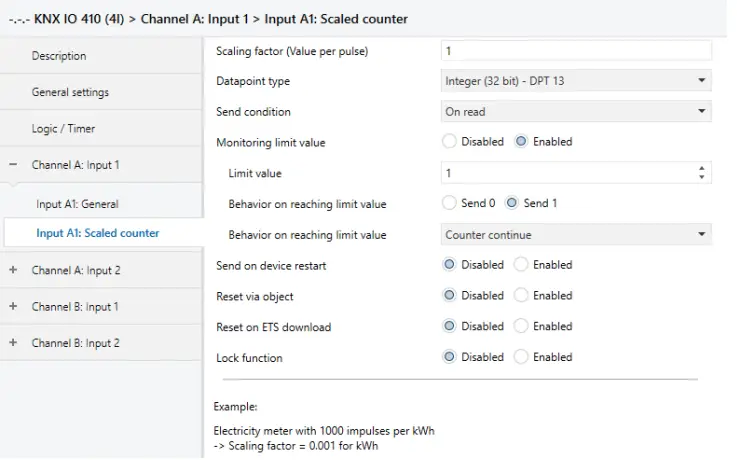This screenshot has height=460, width=737.
Task: Open the Description tab
Action: point(59,56)
